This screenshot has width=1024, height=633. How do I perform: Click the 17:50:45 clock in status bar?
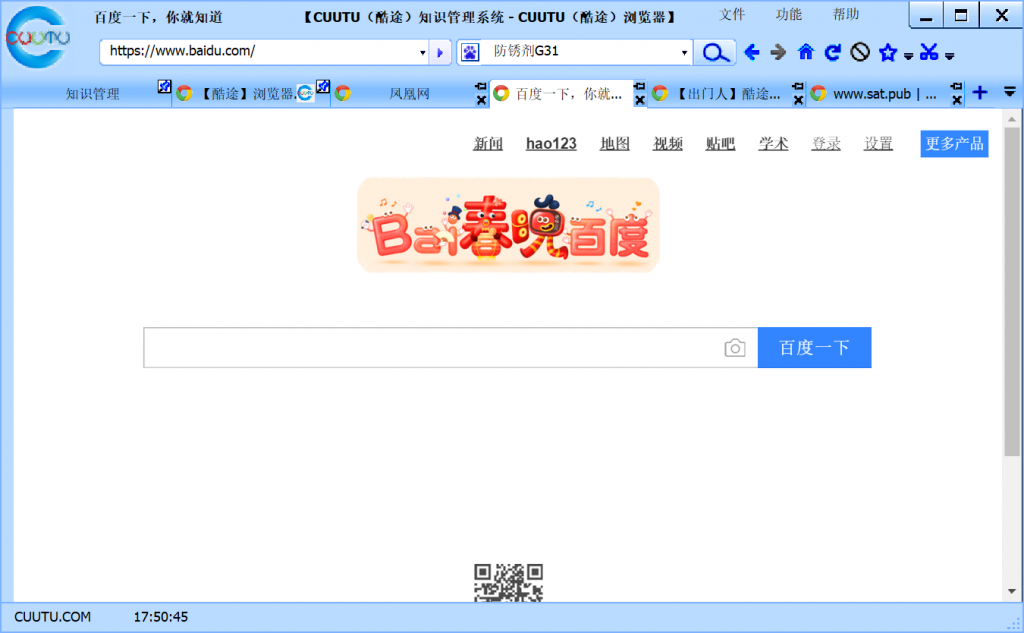point(161,617)
